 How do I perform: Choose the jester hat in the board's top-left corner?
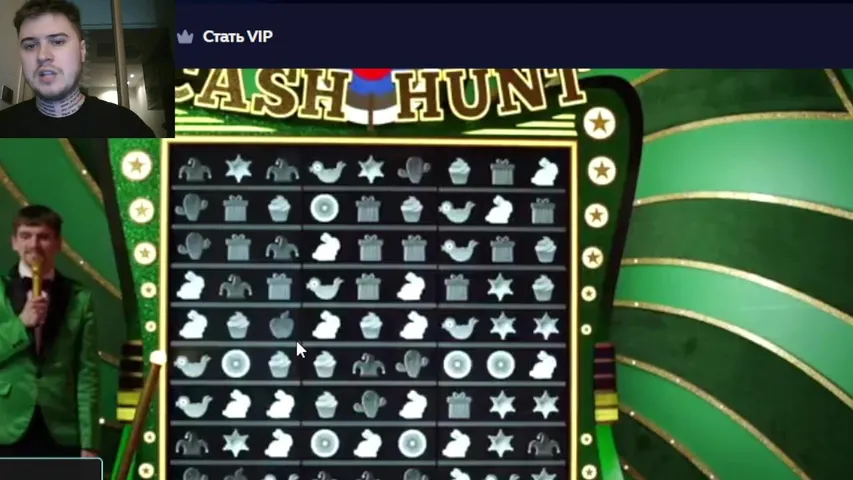(x=195, y=170)
